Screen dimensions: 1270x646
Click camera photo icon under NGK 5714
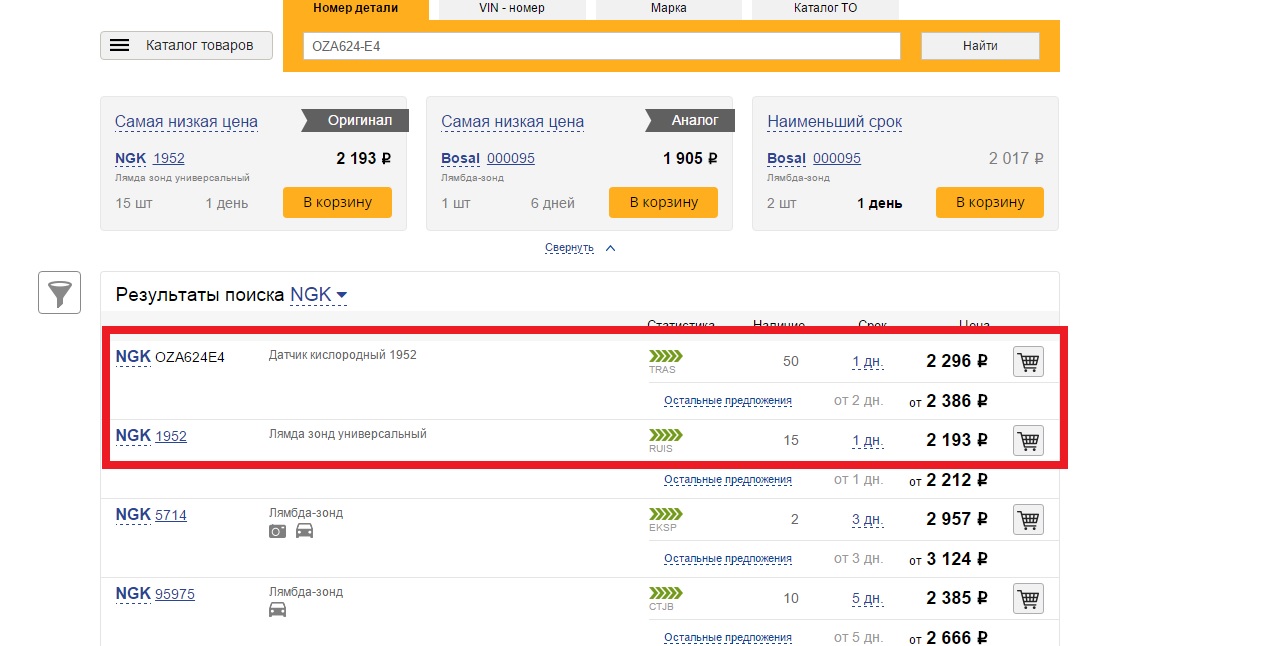277,531
